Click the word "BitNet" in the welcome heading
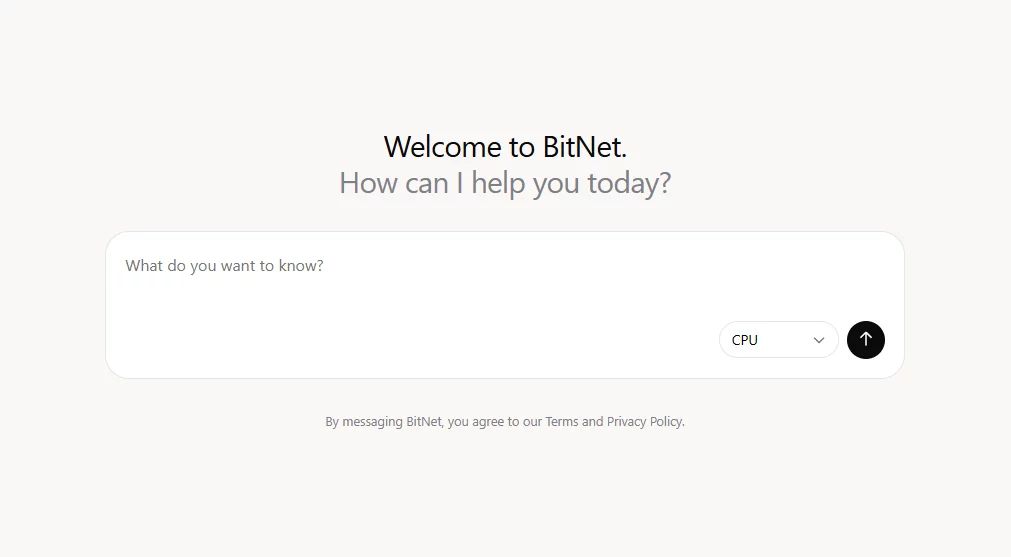The height and width of the screenshot is (557, 1011). tap(582, 147)
